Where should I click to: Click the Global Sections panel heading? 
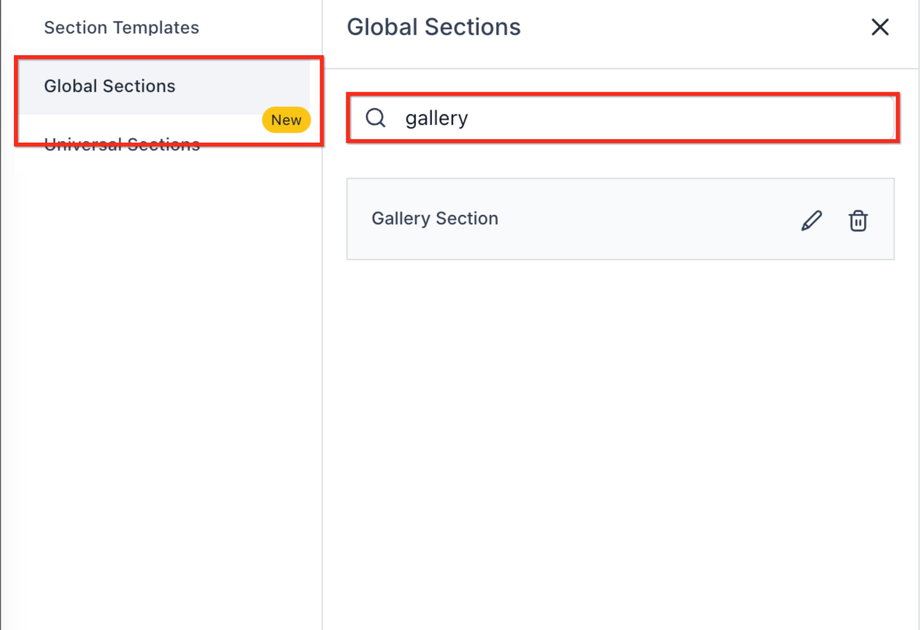point(434,27)
